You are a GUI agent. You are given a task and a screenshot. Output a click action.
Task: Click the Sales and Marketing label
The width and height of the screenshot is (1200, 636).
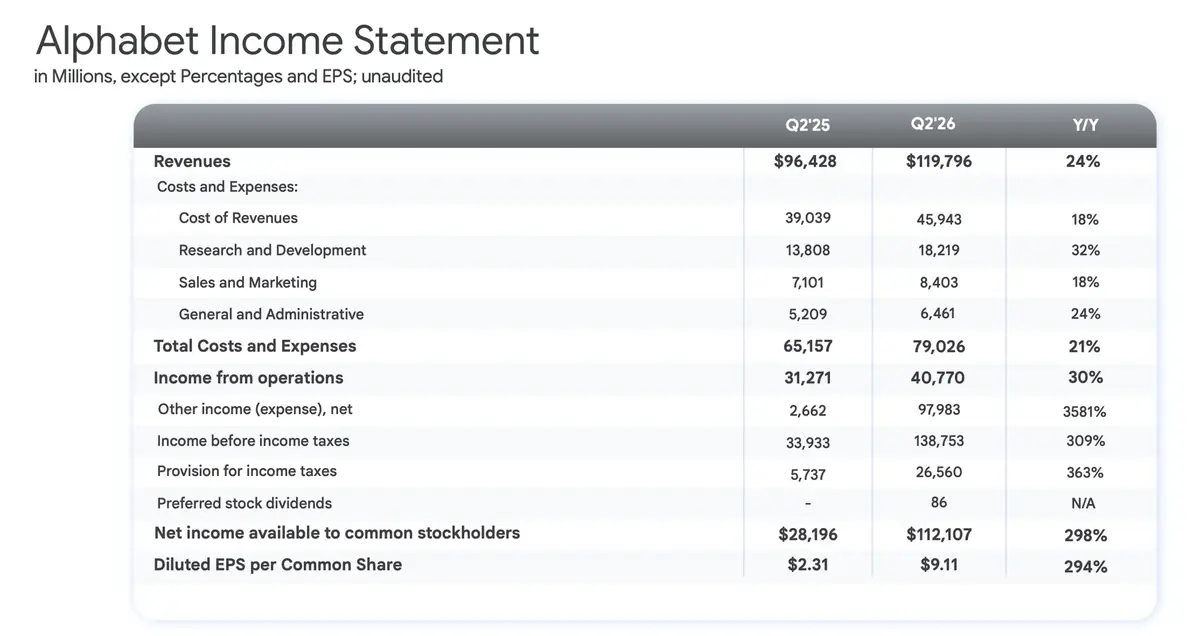(x=248, y=282)
